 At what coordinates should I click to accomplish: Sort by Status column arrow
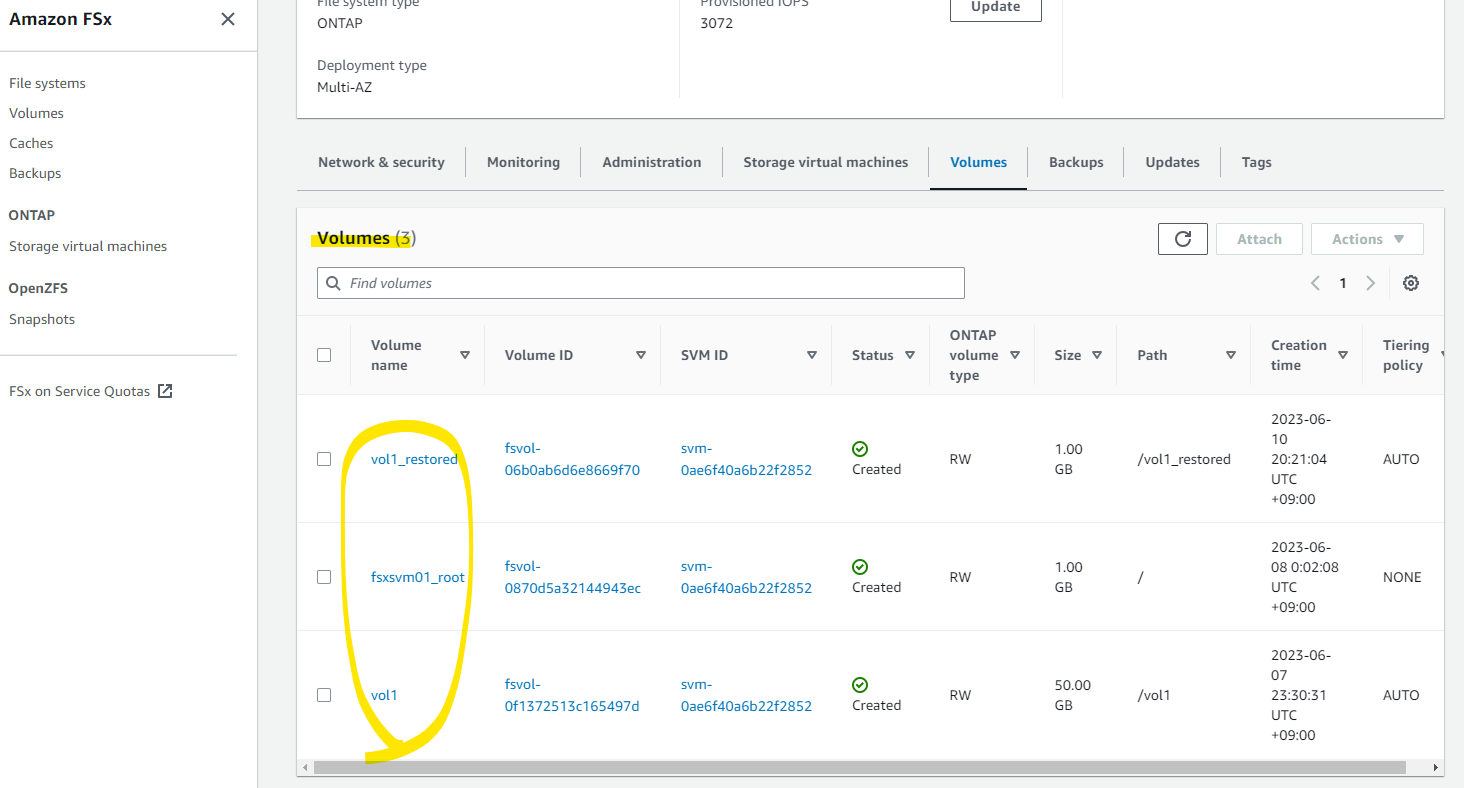click(910, 355)
